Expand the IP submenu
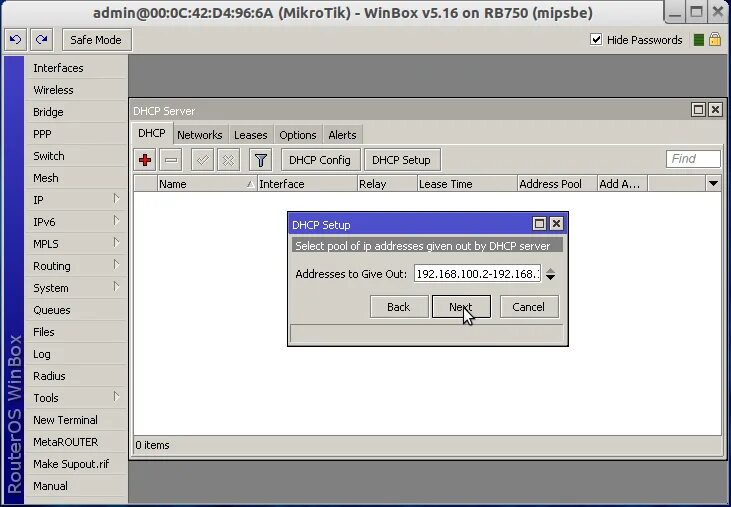The image size is (731, 507). (x=116, y=199)
